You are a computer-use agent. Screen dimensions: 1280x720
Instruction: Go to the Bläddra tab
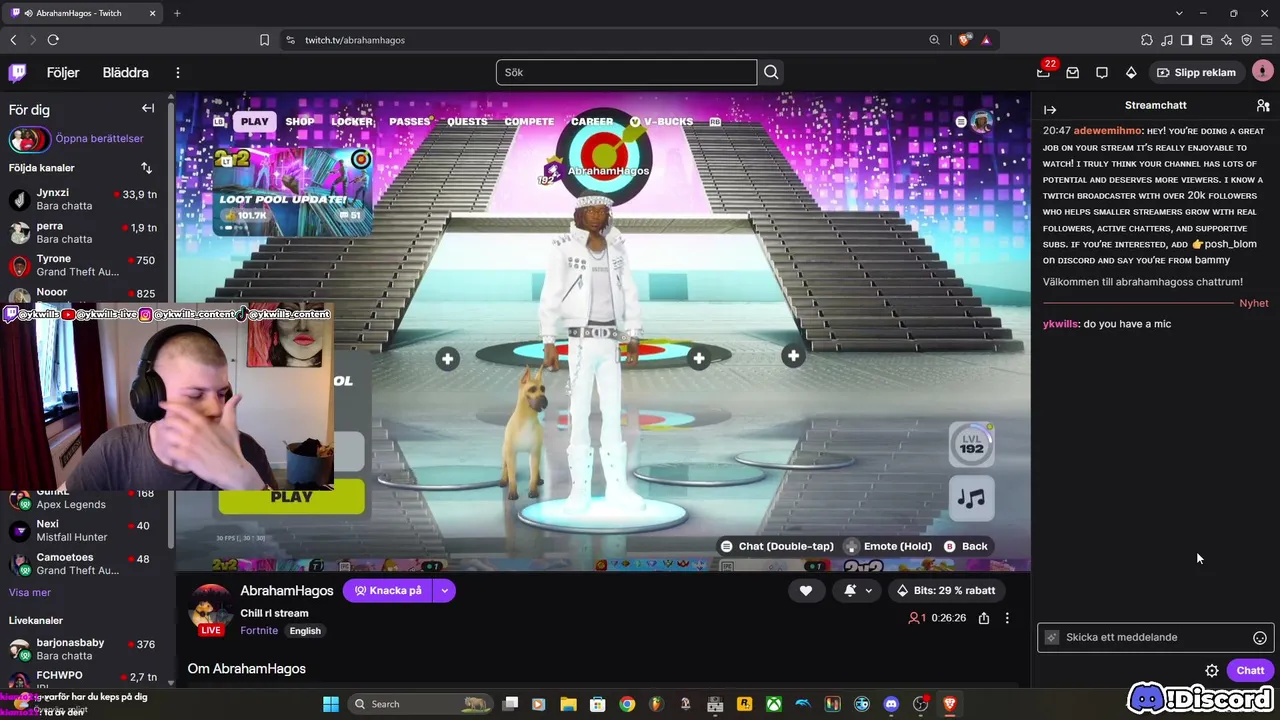[x=125, y=72]
